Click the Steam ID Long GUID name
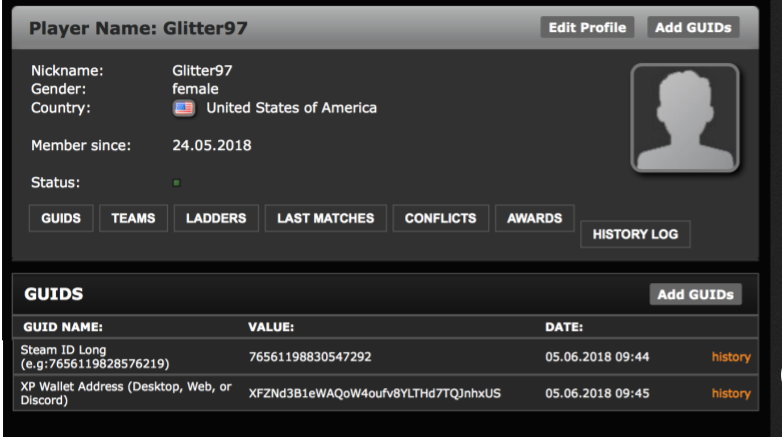 (x=95, y=357)
